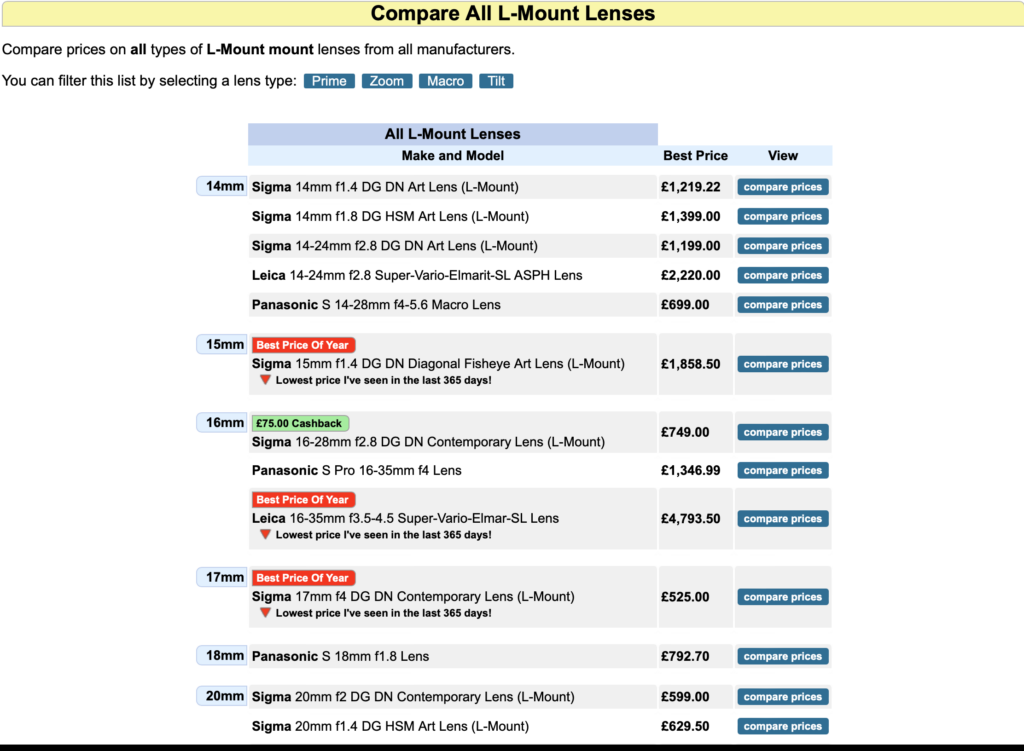This screenshot has width=1024, height=751.
Task: Select the 16mm focal length label
Action: pyautogui.click(x=222, y=423)
